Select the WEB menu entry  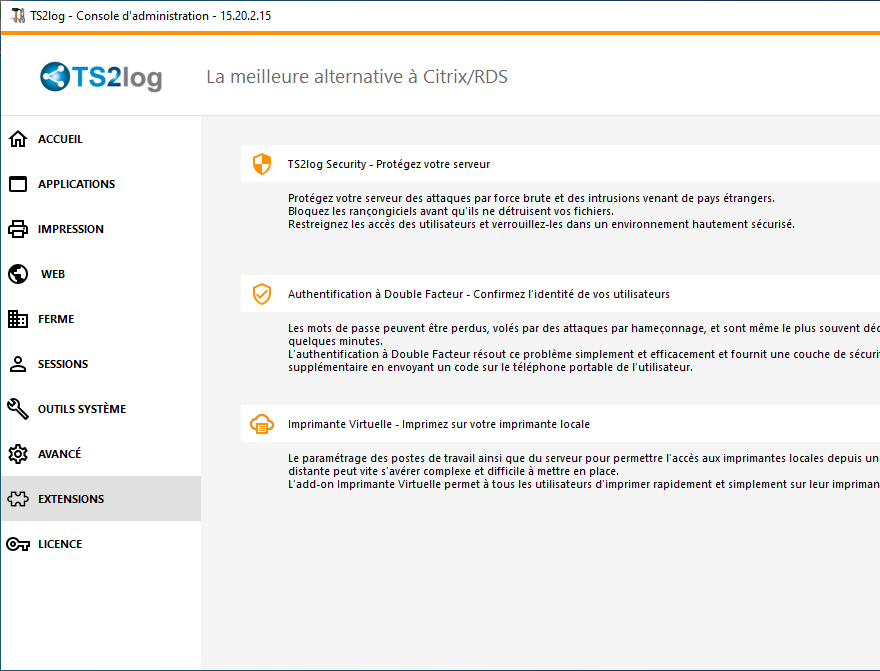tap(101, 274)
